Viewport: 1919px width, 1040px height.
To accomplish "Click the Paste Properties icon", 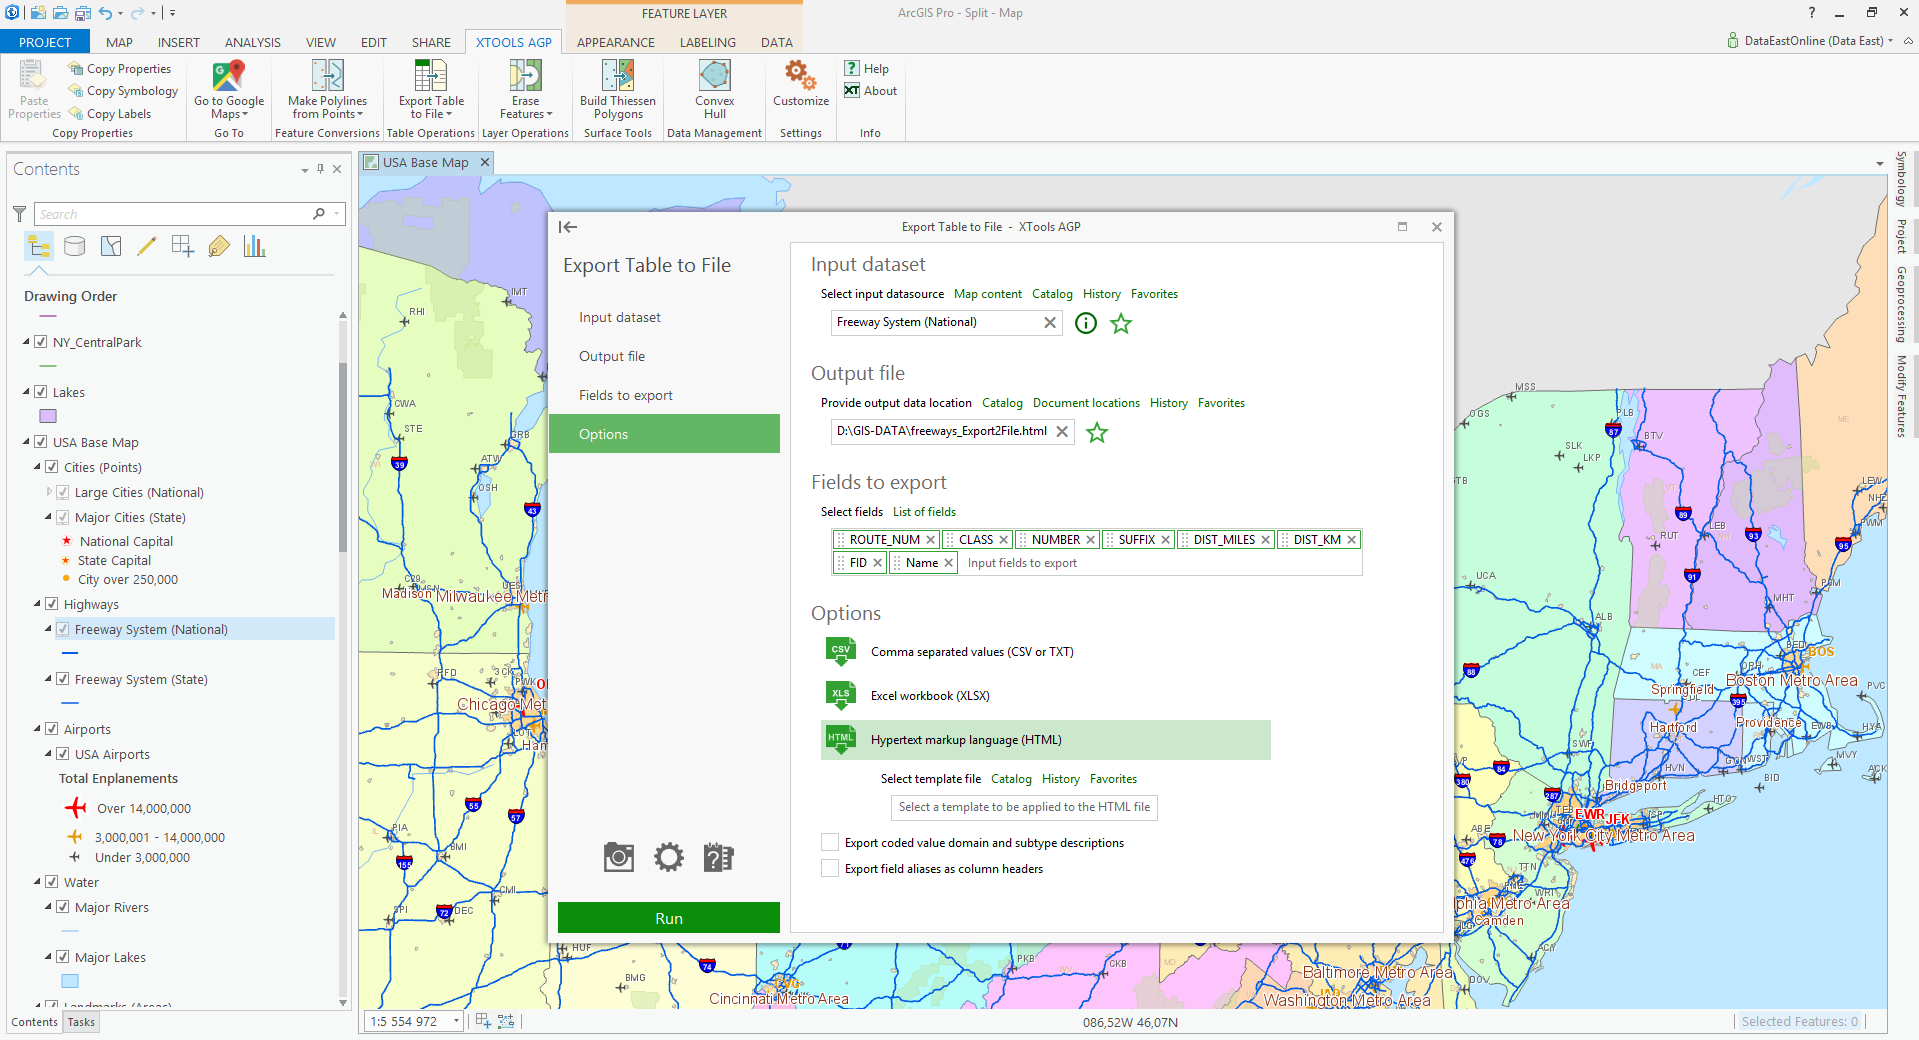I will pyautogui.click(x=34, y=75).
